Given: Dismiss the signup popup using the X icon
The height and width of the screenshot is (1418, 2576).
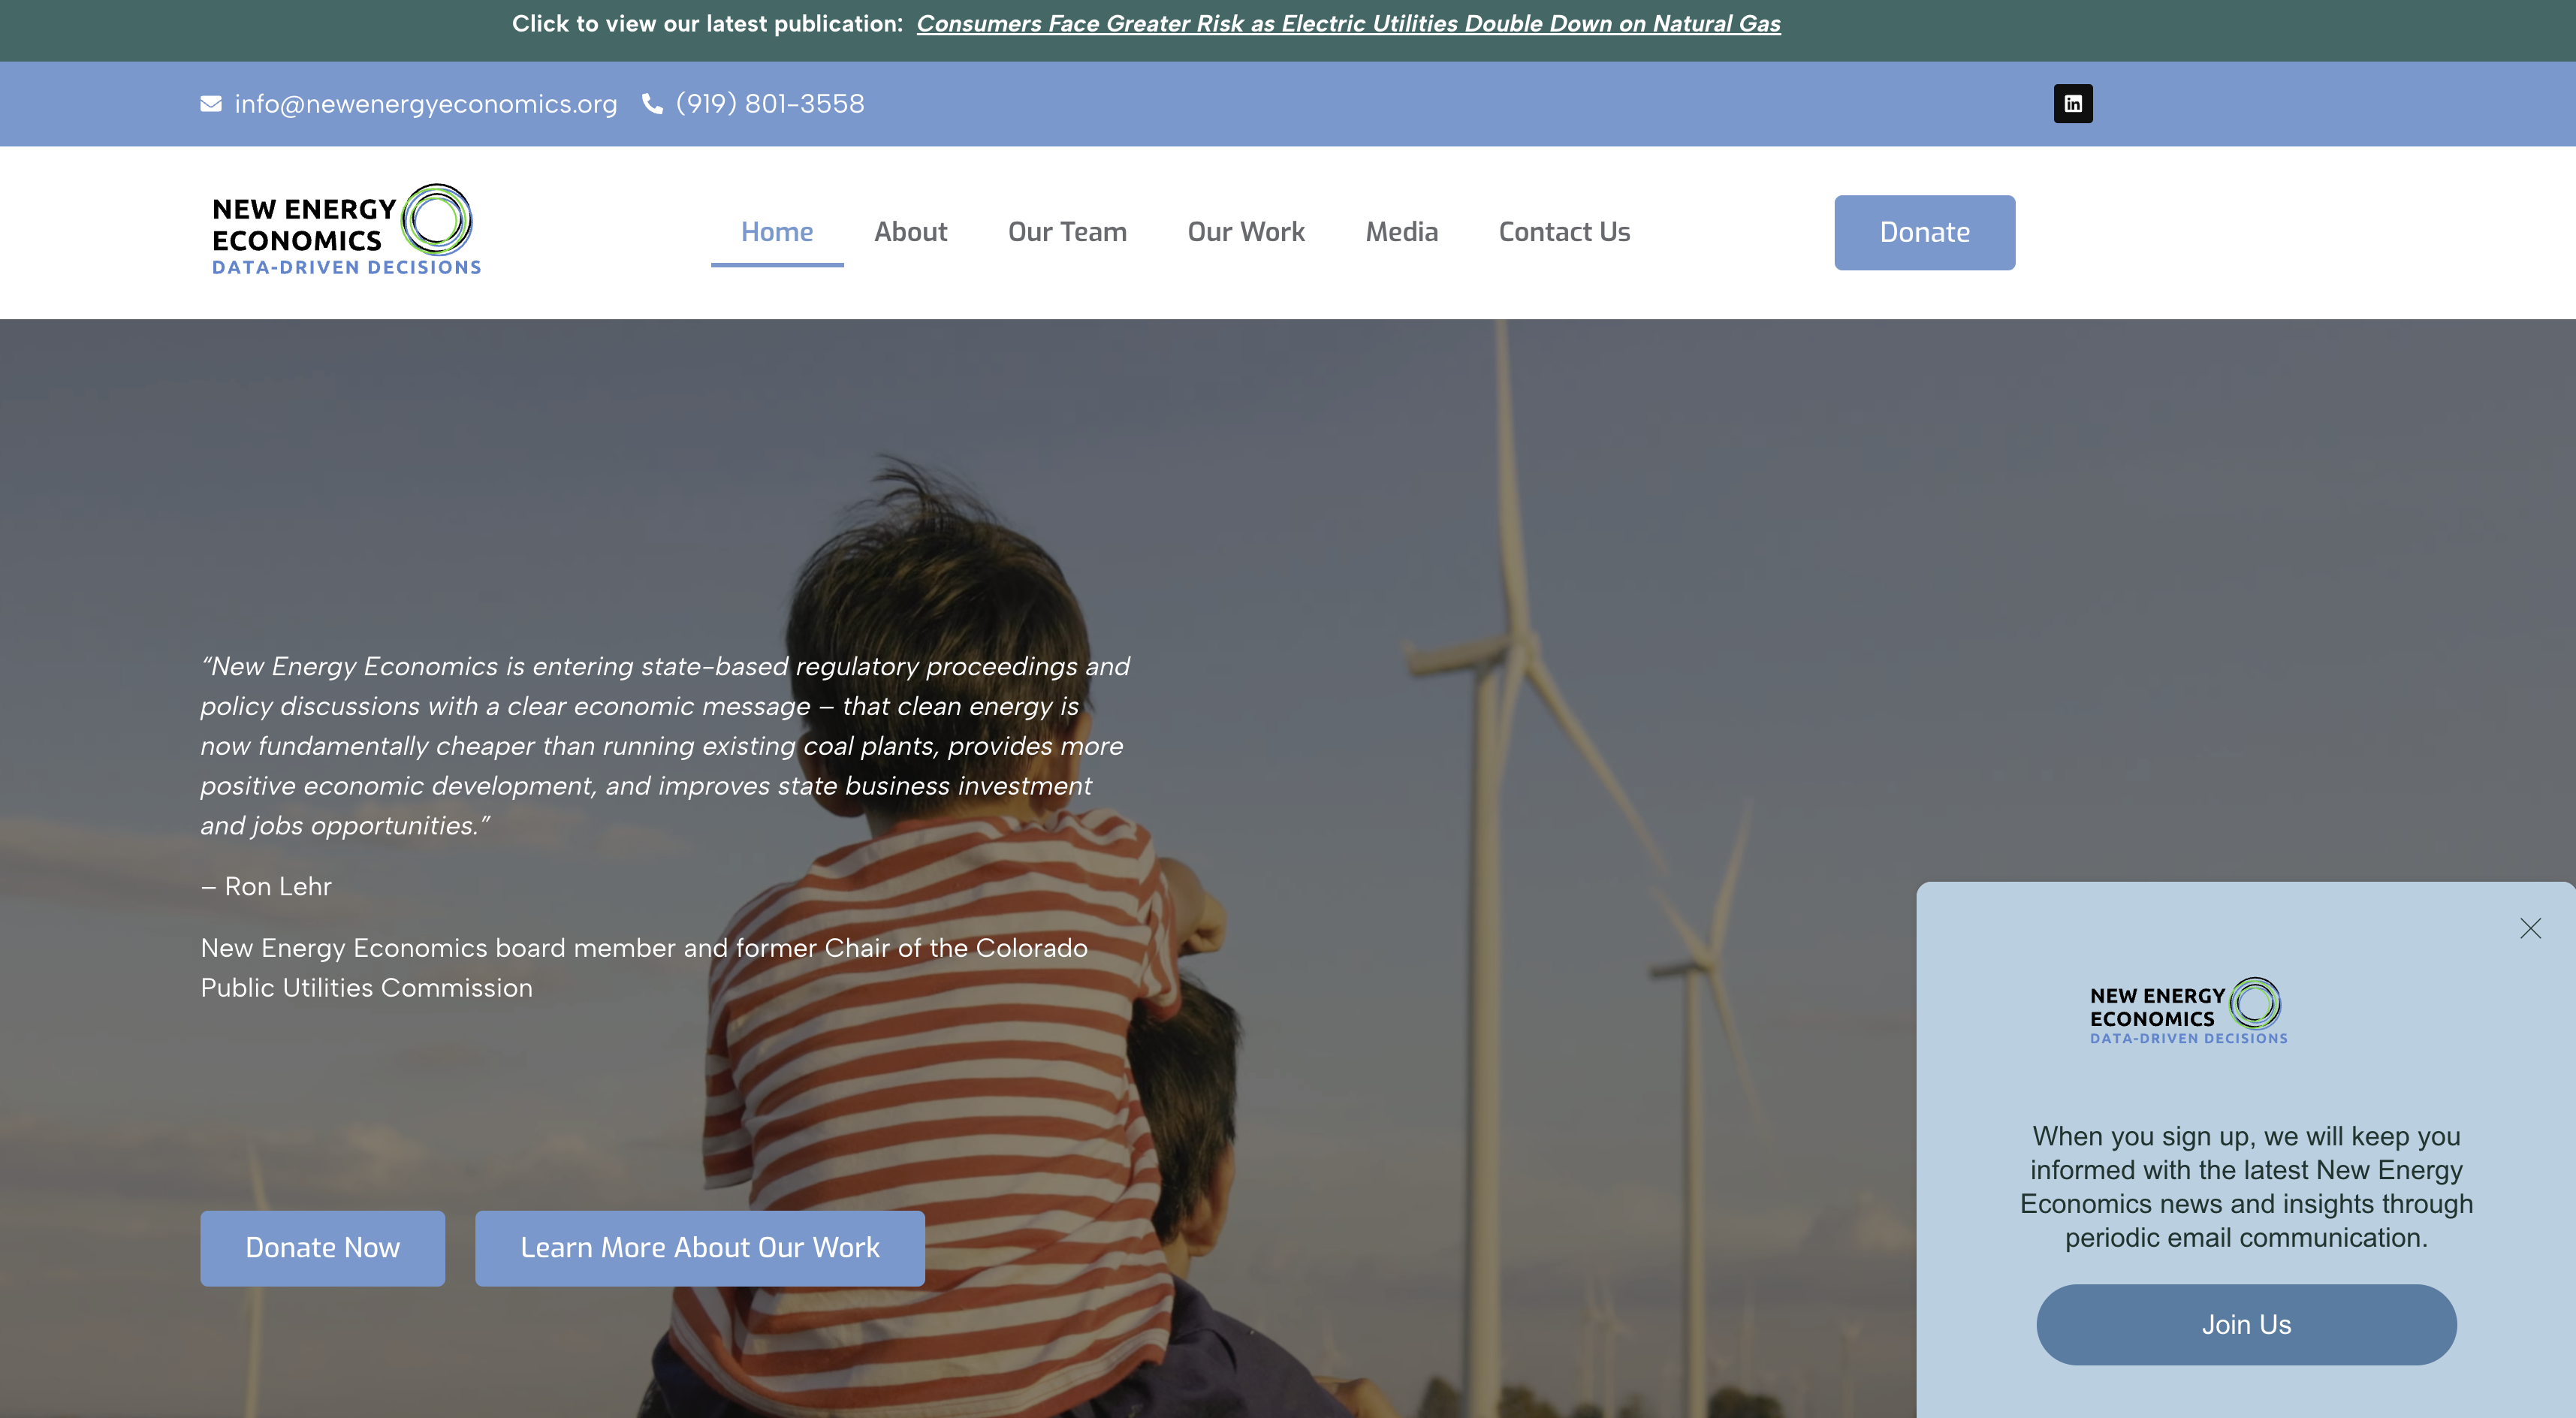Looking at the screenshot, I should [x=2531, y=928].
